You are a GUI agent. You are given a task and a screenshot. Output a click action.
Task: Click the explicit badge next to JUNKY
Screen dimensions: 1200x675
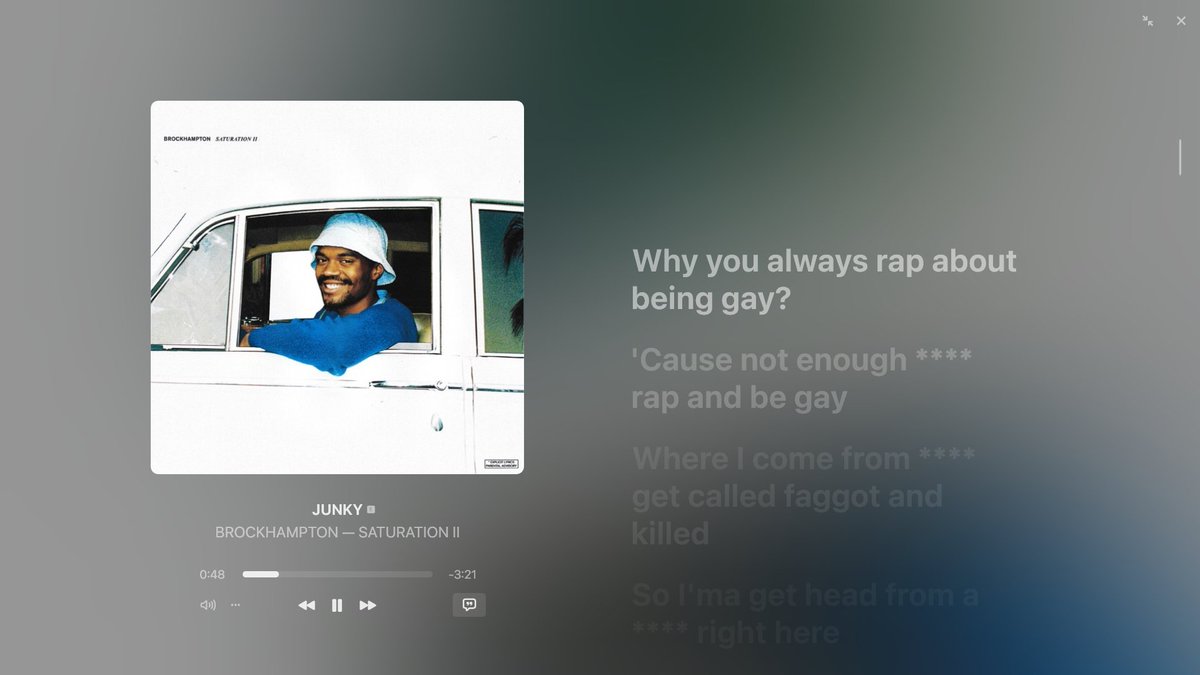pos(371,510)
